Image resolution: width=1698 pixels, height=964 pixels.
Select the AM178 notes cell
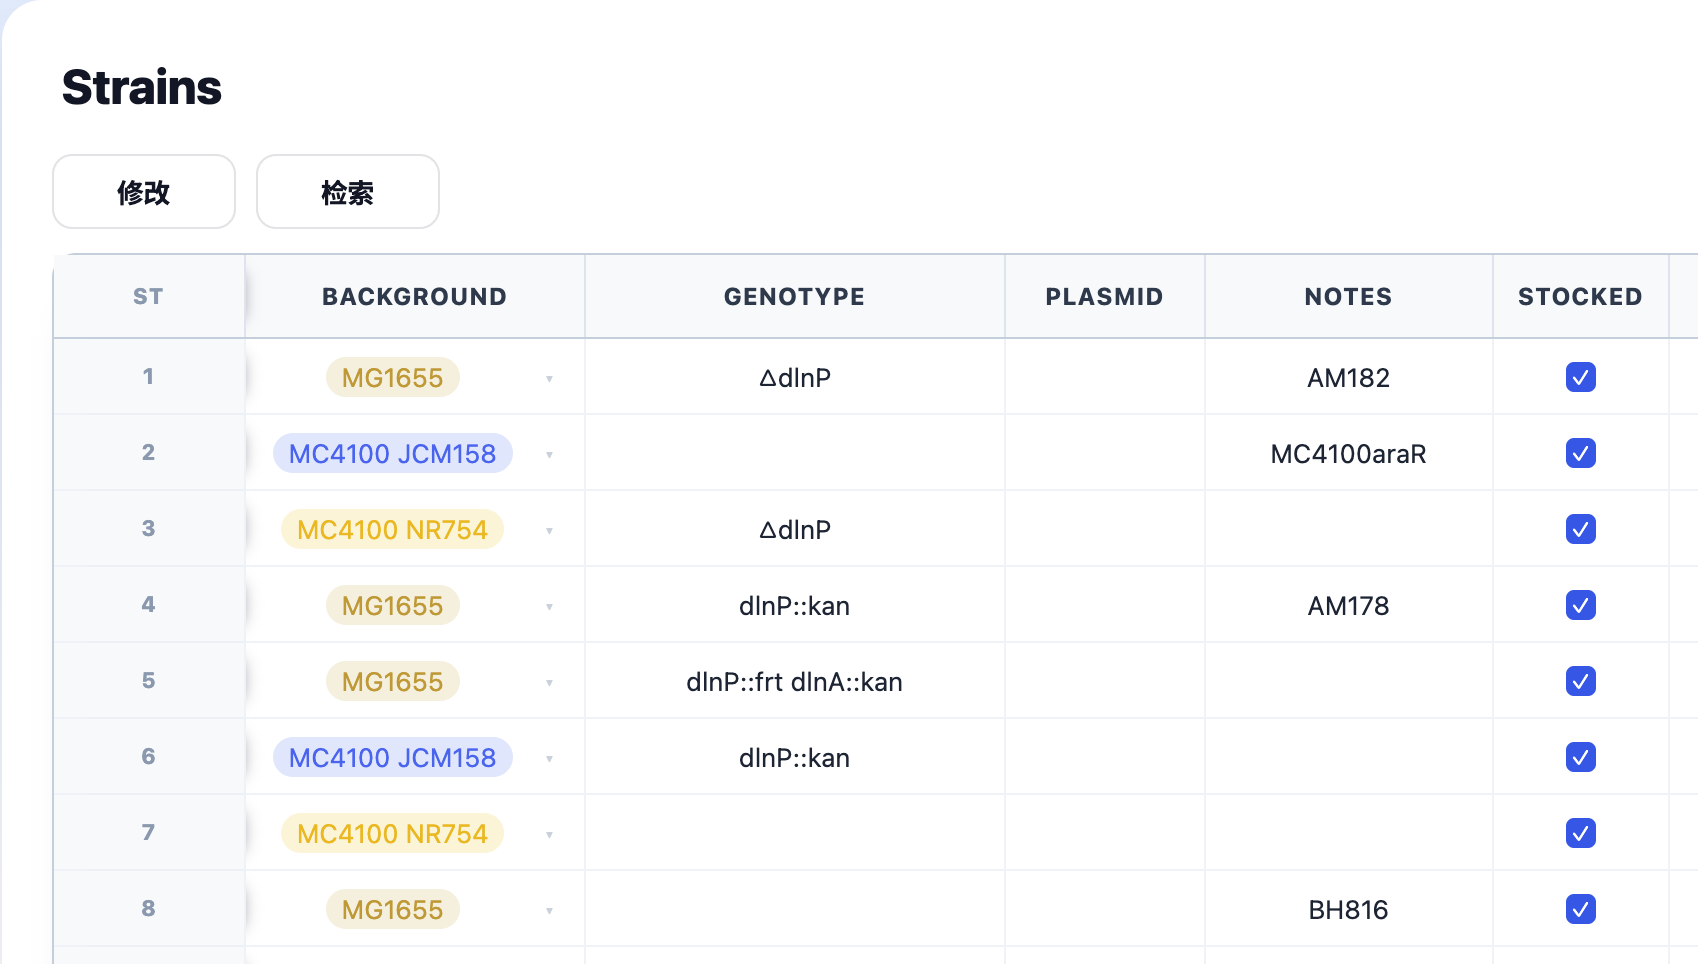[1349, 605]
